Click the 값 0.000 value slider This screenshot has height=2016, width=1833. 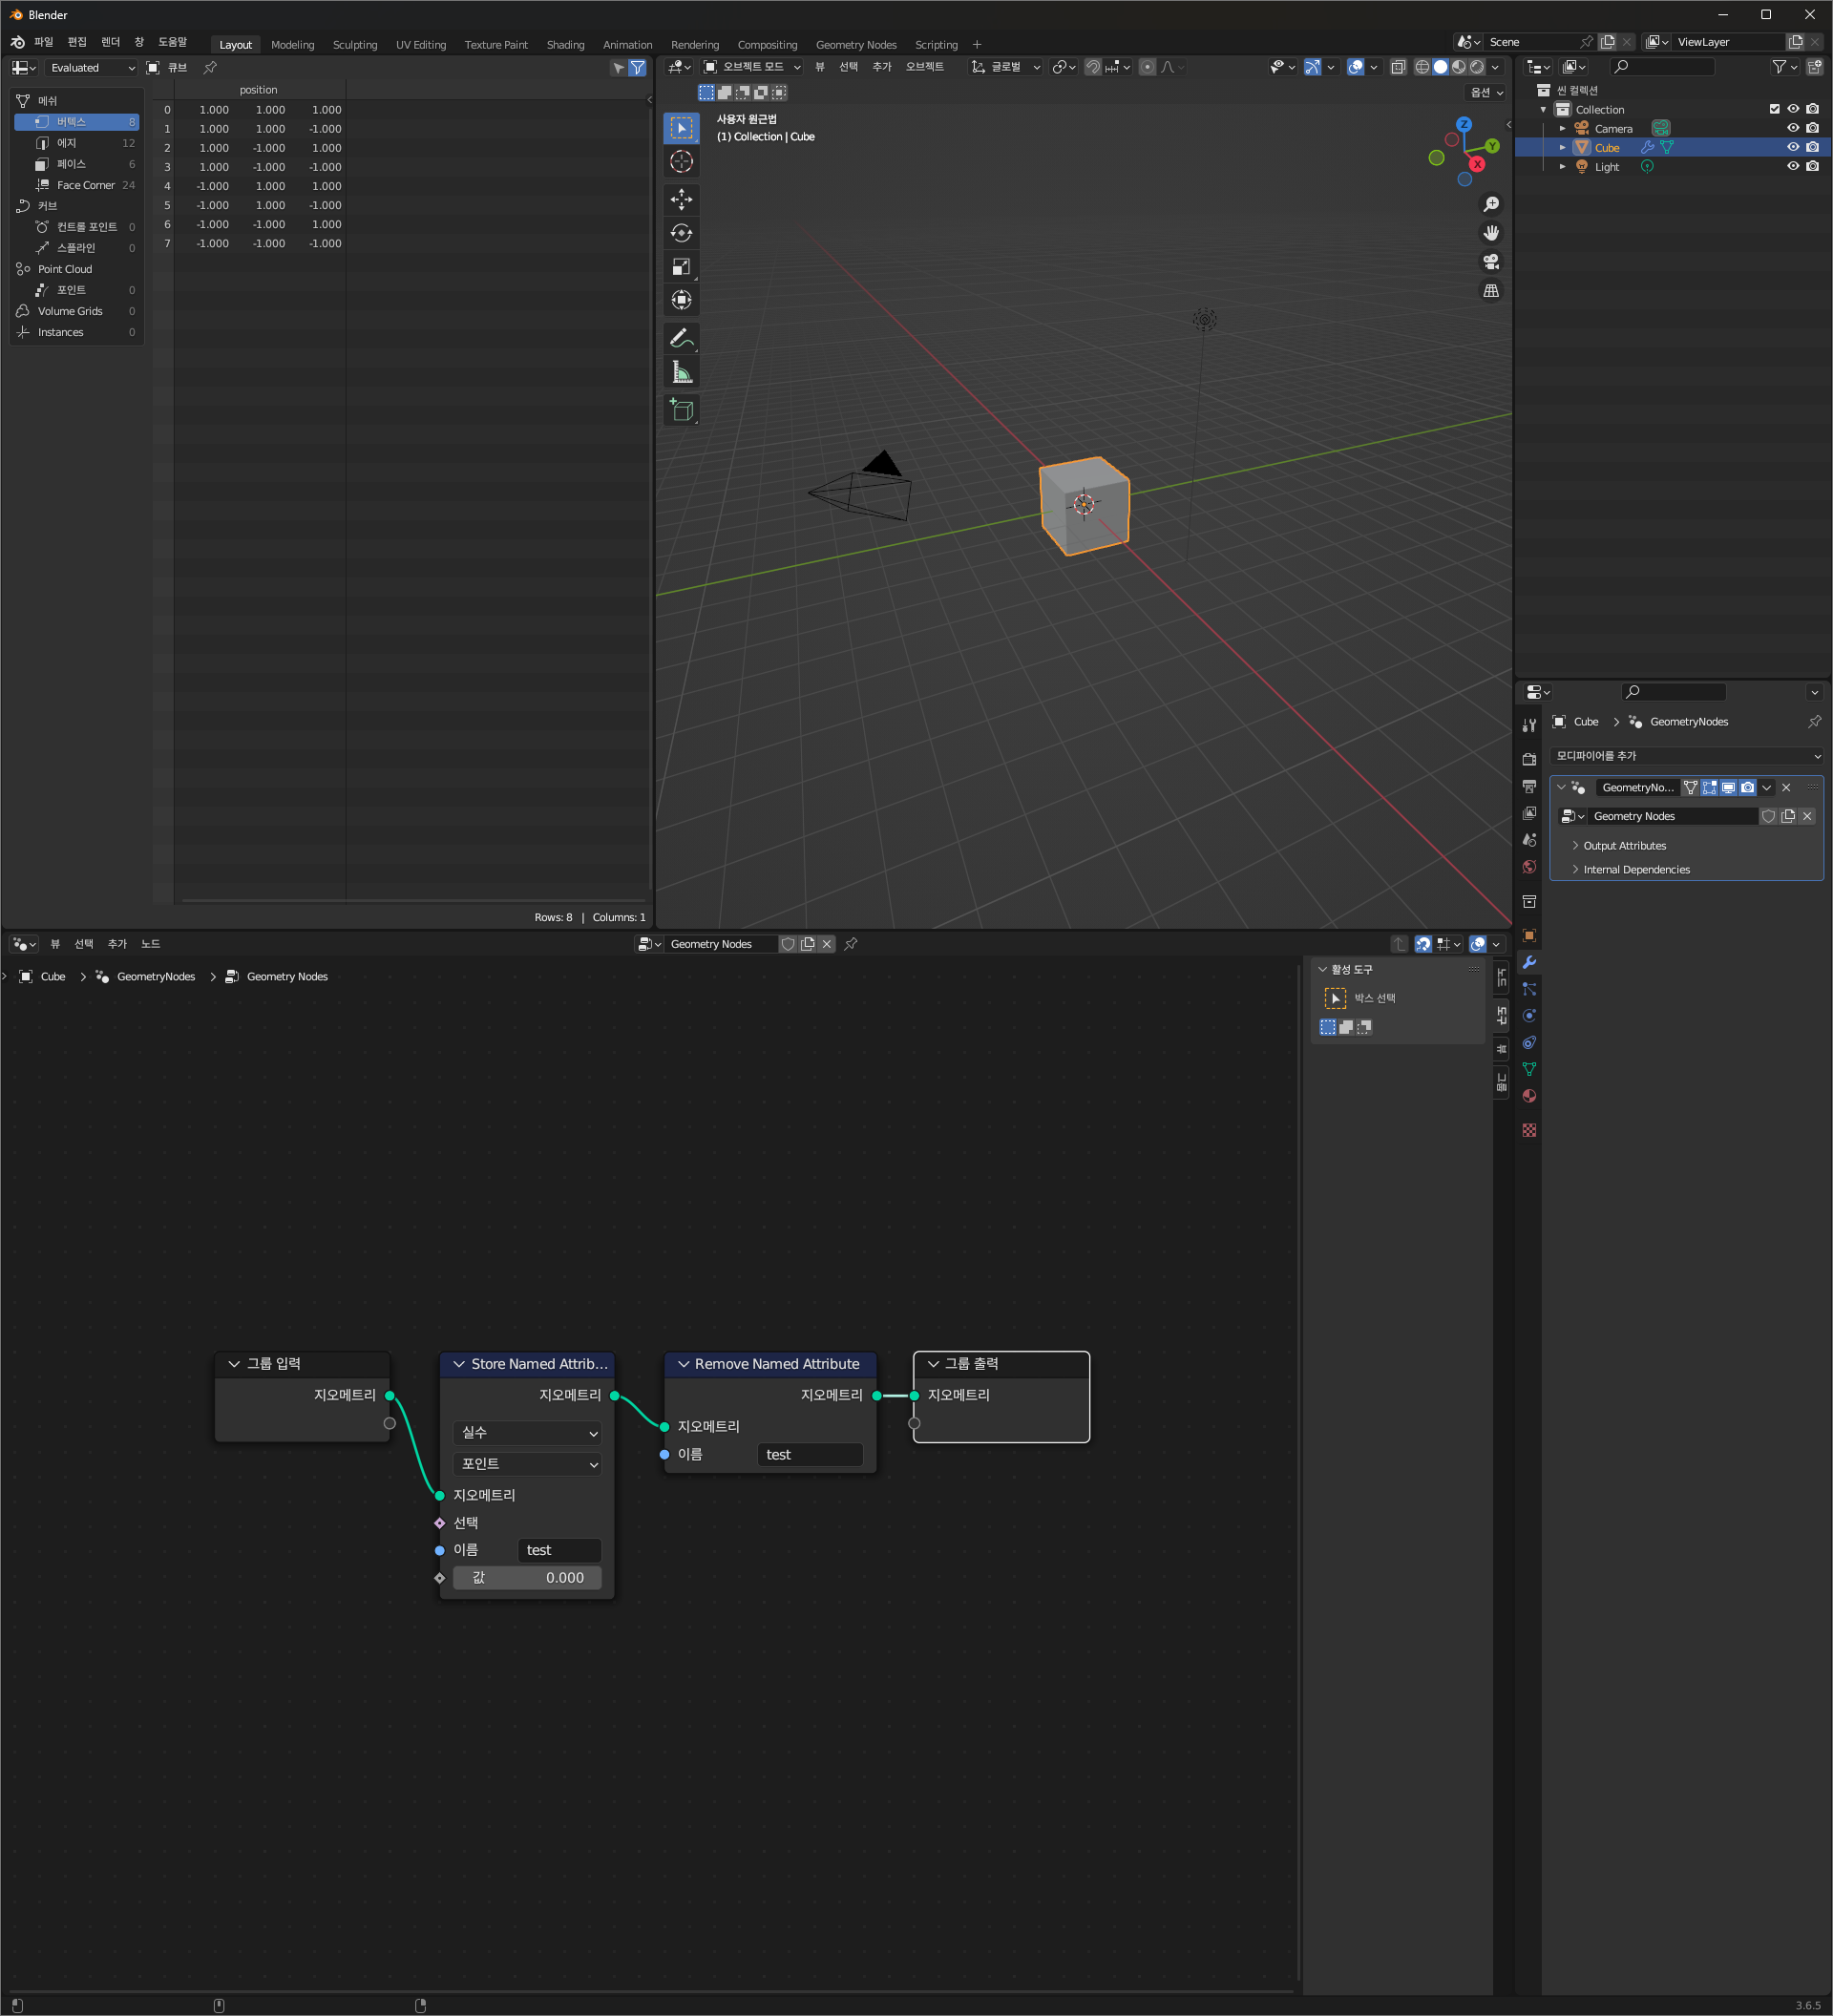pyautogui.click(x=527, y=1577)
